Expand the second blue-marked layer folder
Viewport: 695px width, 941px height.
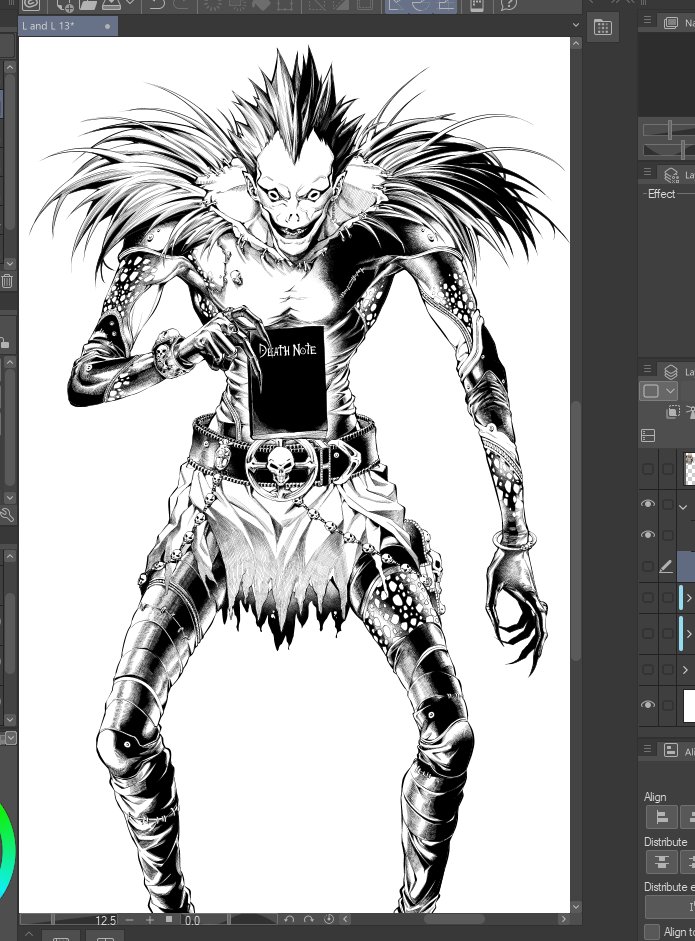coord(689,634)
